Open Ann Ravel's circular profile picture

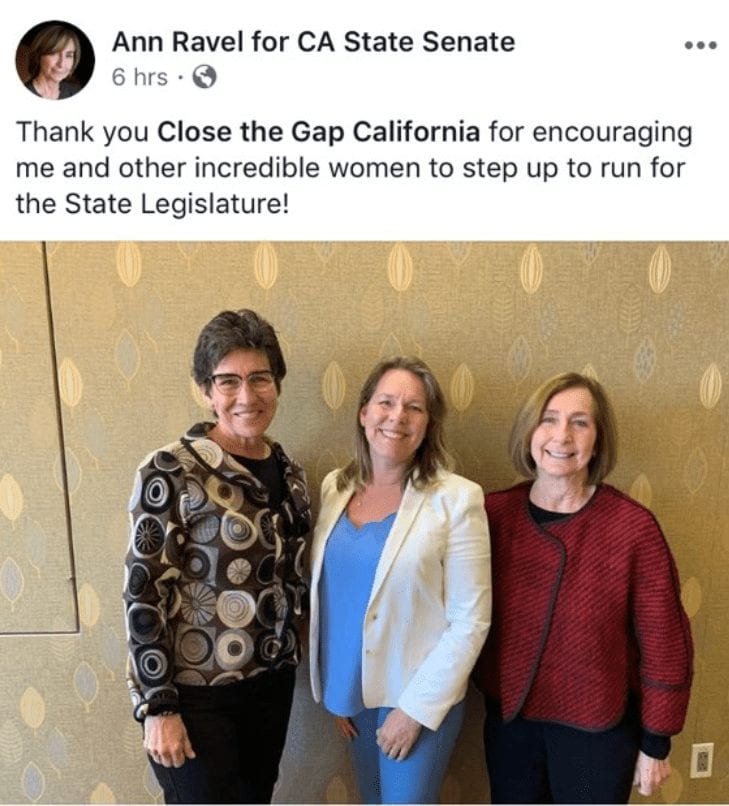click(55, 60)
